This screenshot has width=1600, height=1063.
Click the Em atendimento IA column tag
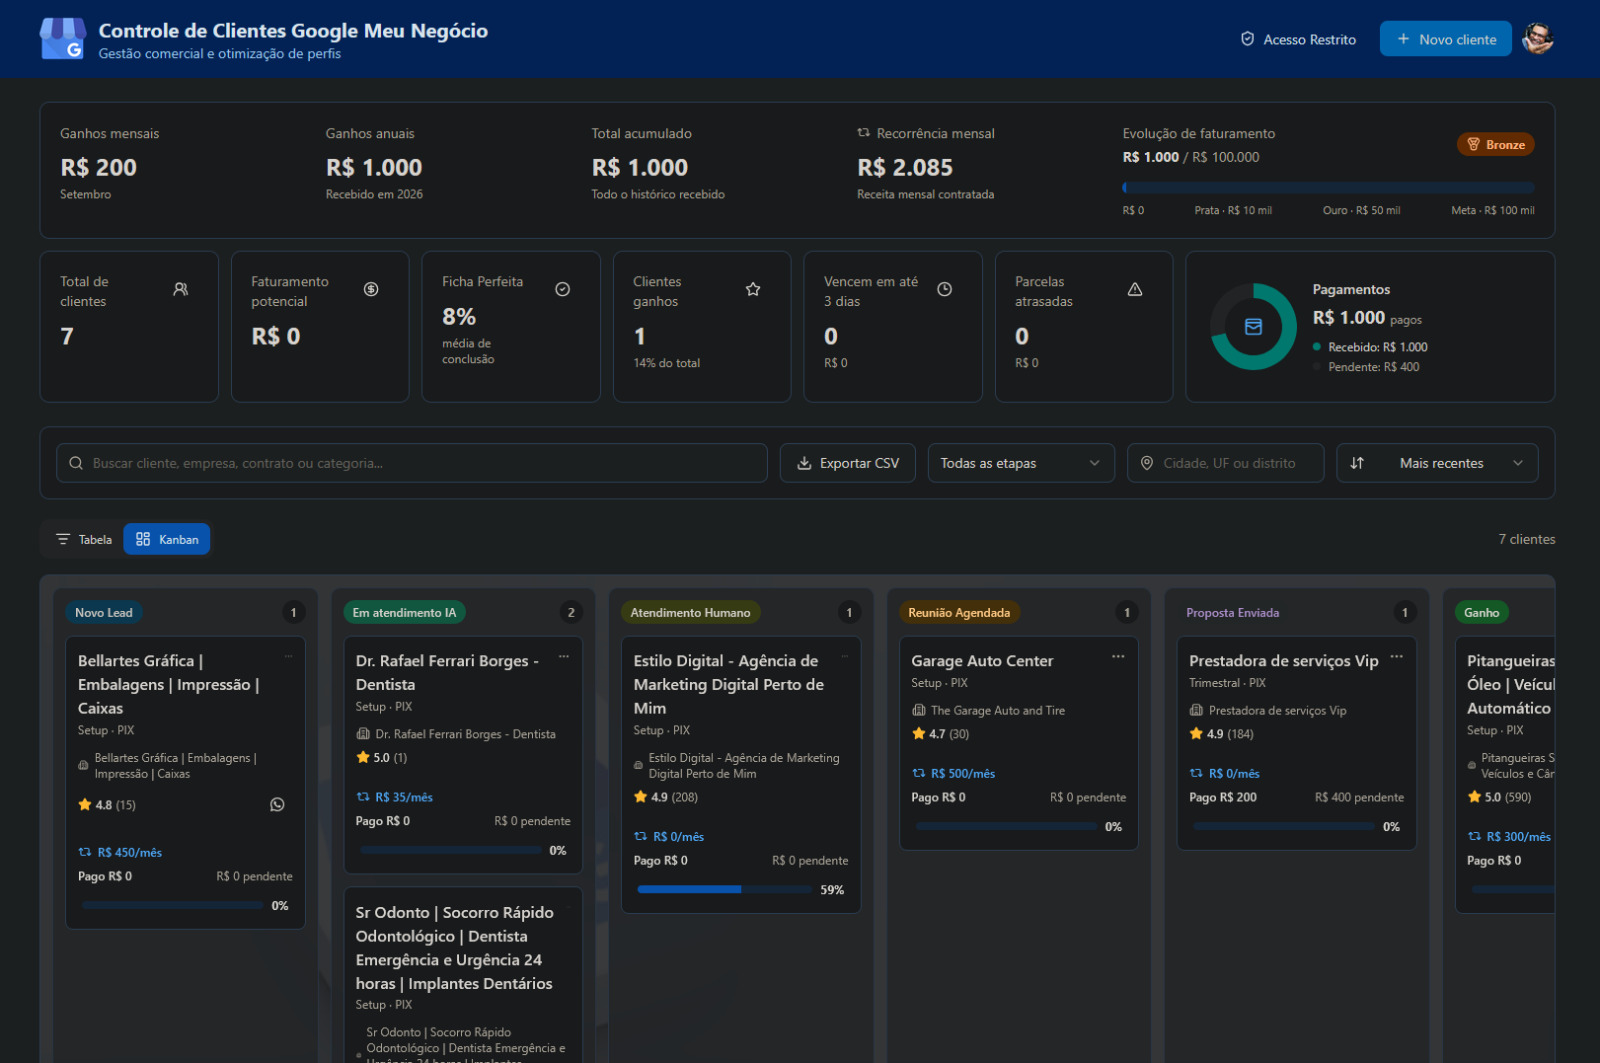(404, 613)
